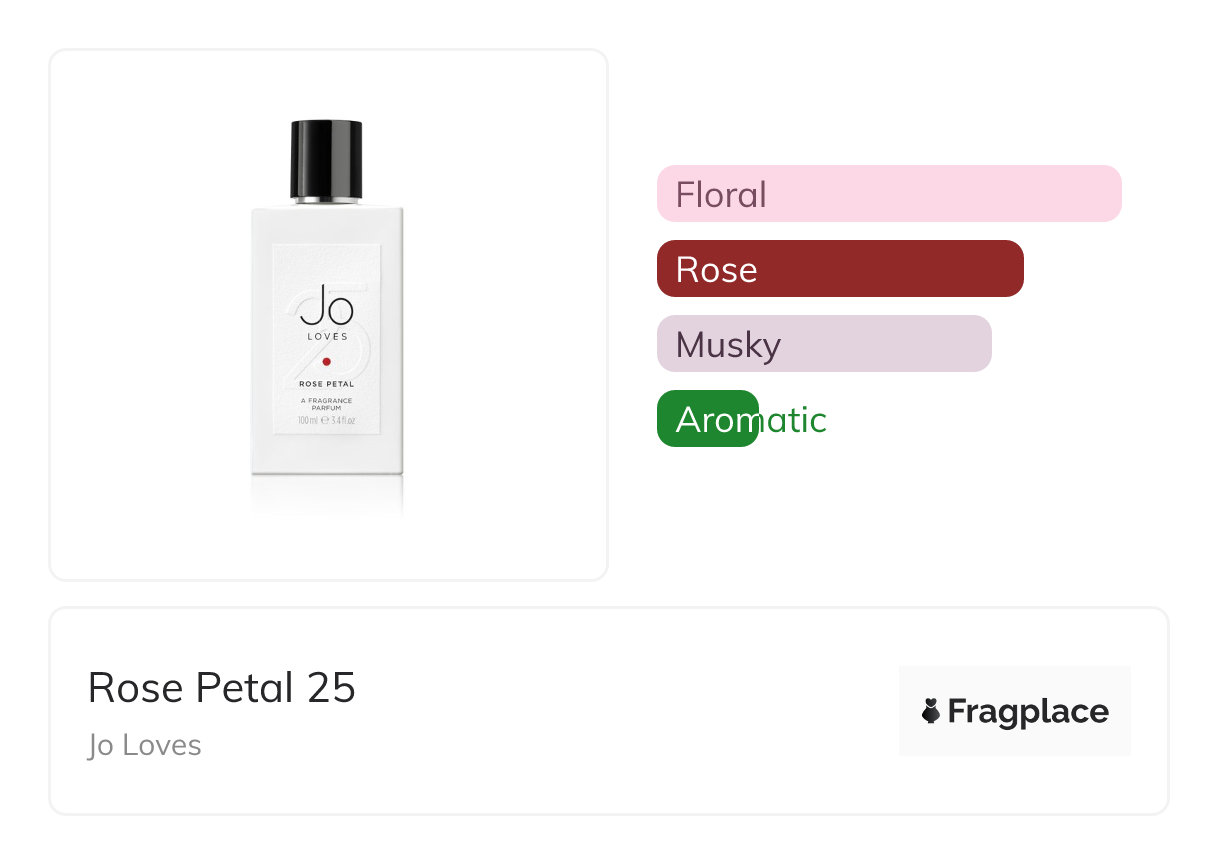Click the Fragplace perfume bottle logo icon

coord(931,711)
